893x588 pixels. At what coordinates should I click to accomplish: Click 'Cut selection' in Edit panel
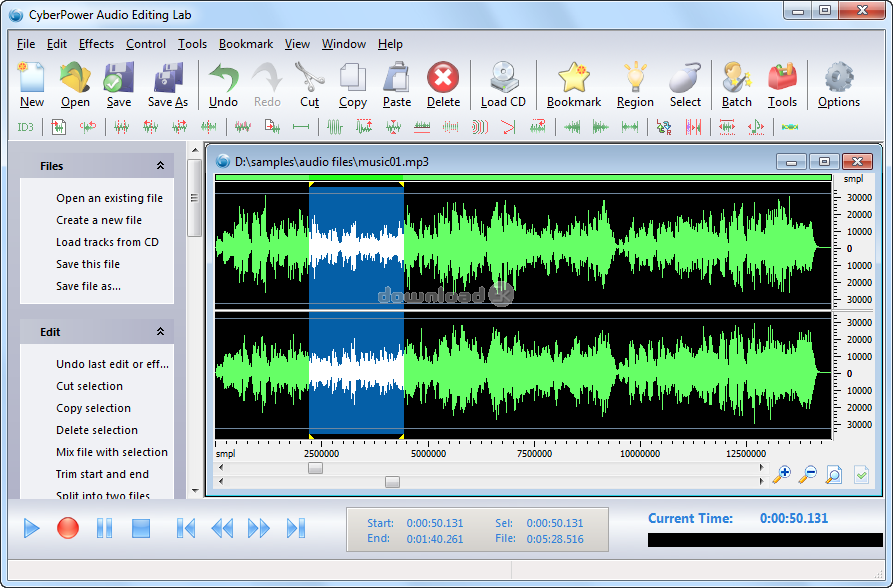point(89,386)
